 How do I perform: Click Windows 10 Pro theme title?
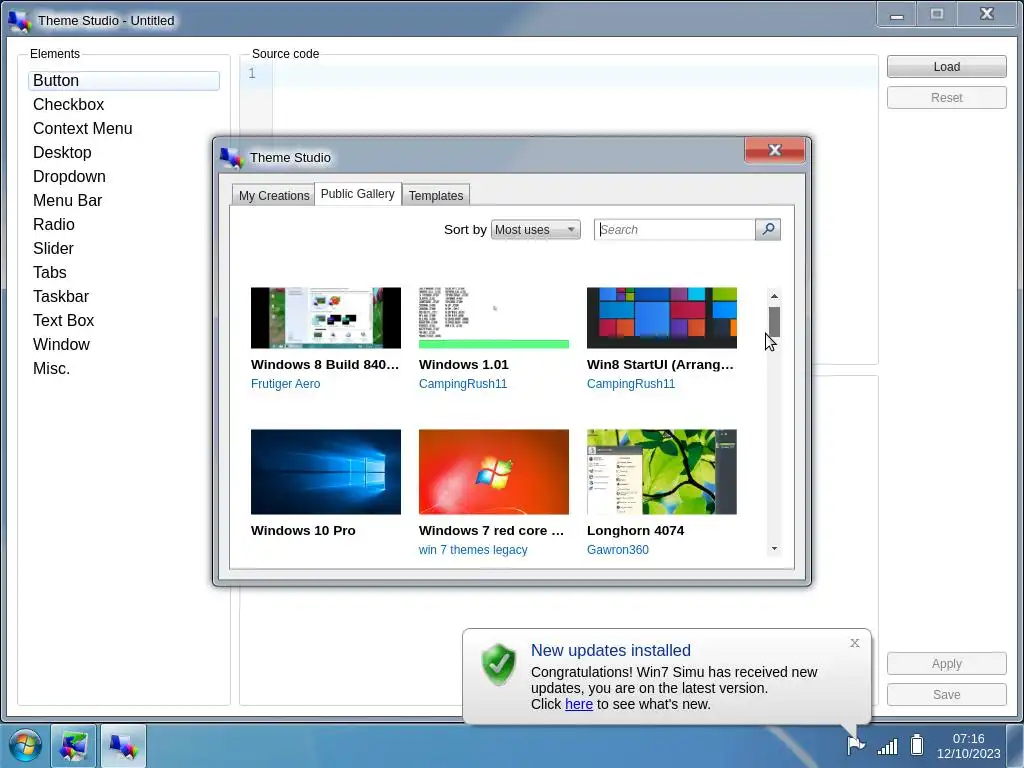pyautogui.click(x=303, y=531)
